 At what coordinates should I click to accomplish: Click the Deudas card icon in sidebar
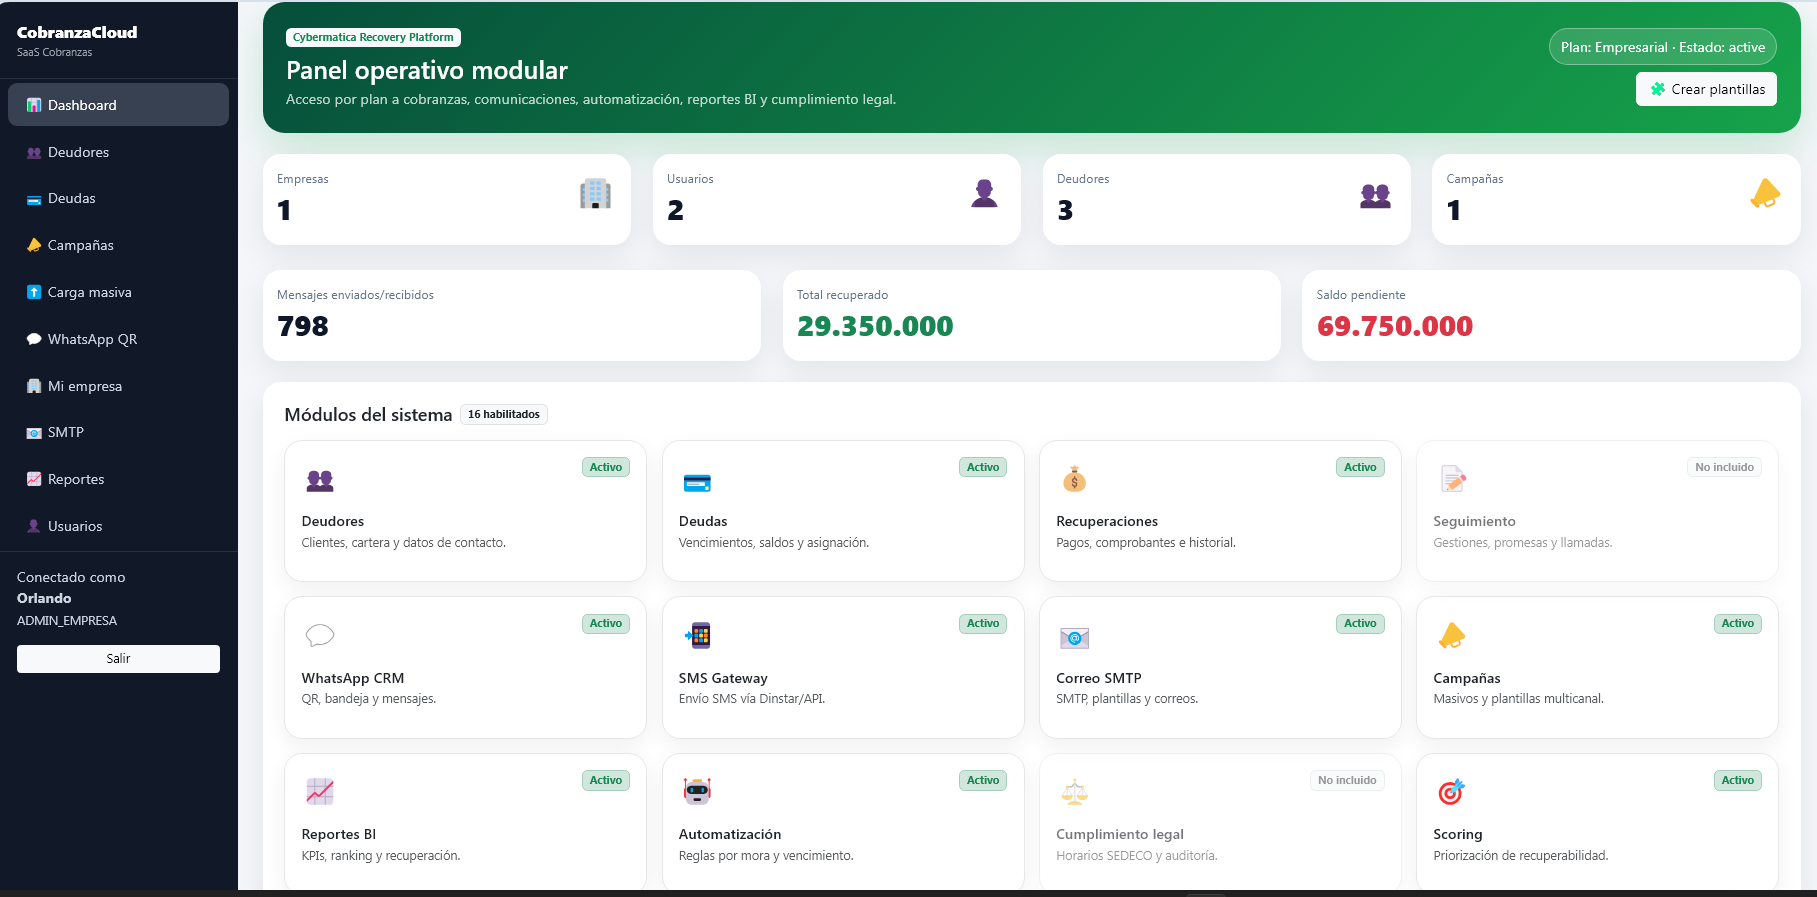coord(34,199)
